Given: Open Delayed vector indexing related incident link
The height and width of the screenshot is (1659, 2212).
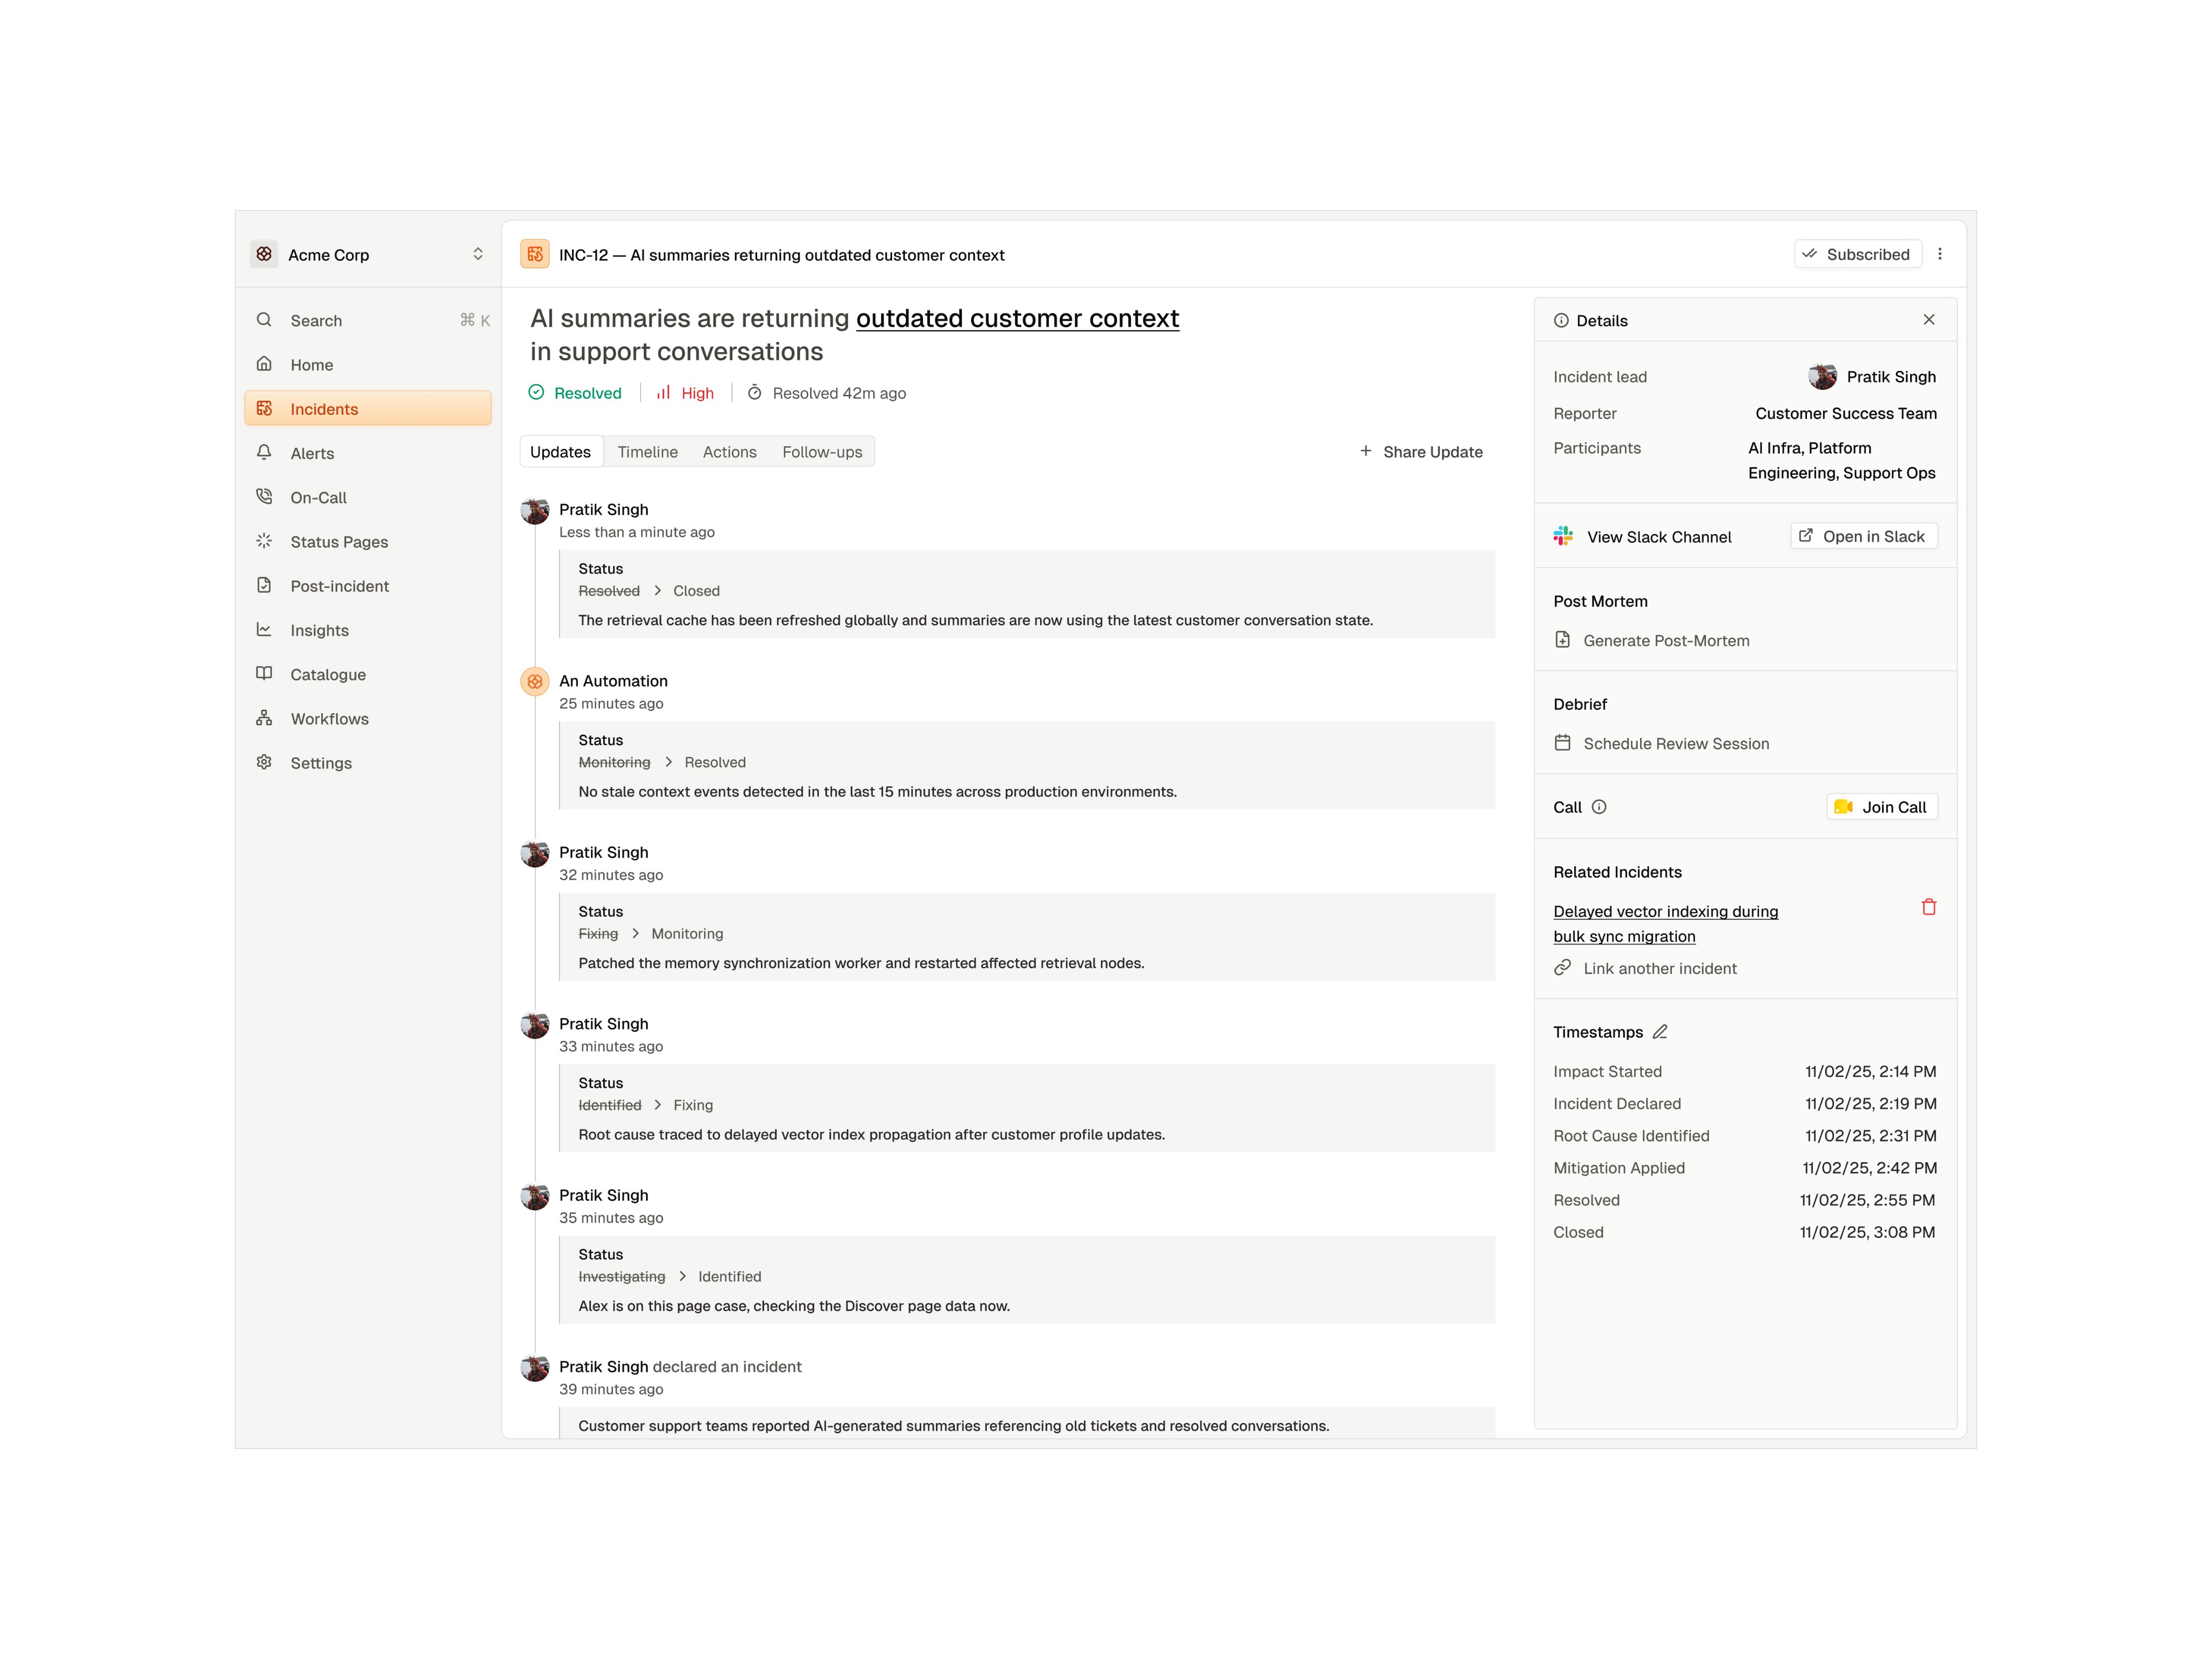Looking at the screenshot, I should [x=1666, y=924].
